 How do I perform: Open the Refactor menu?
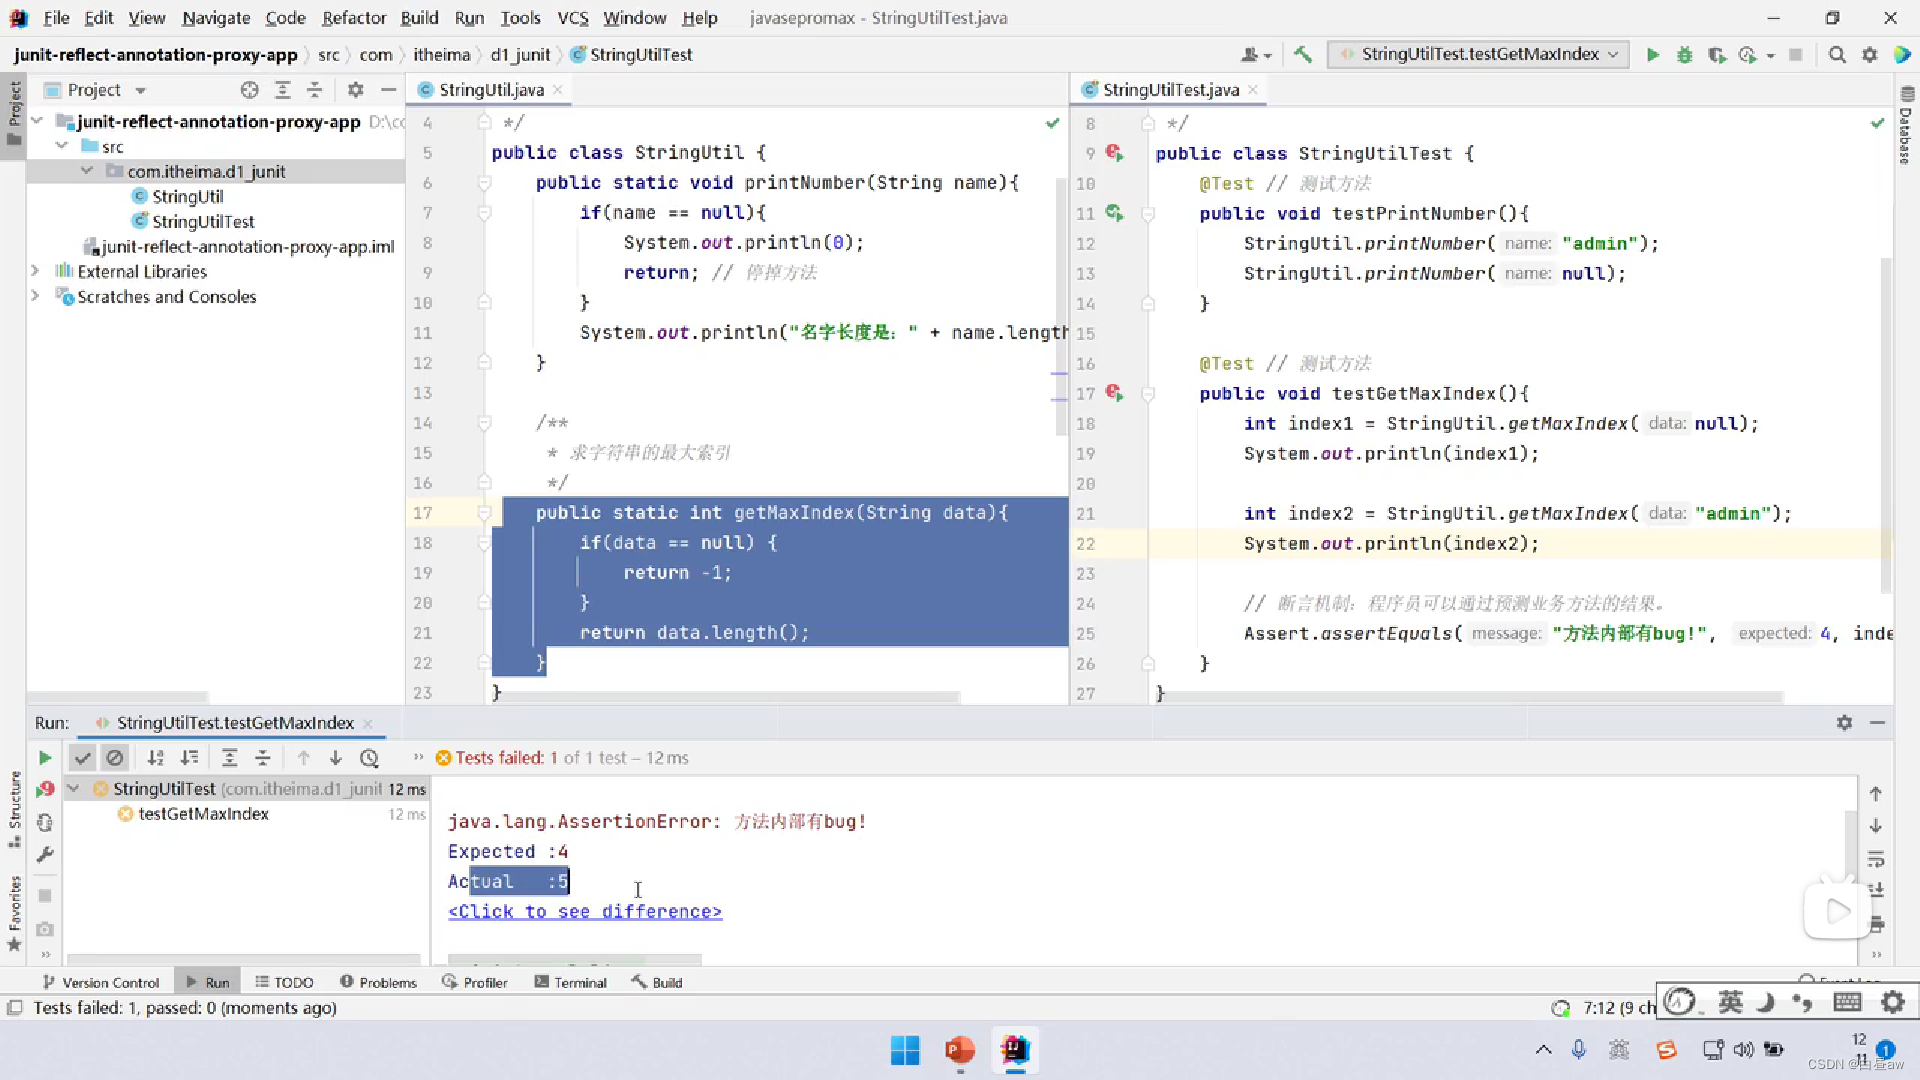[x=353, y=18]
